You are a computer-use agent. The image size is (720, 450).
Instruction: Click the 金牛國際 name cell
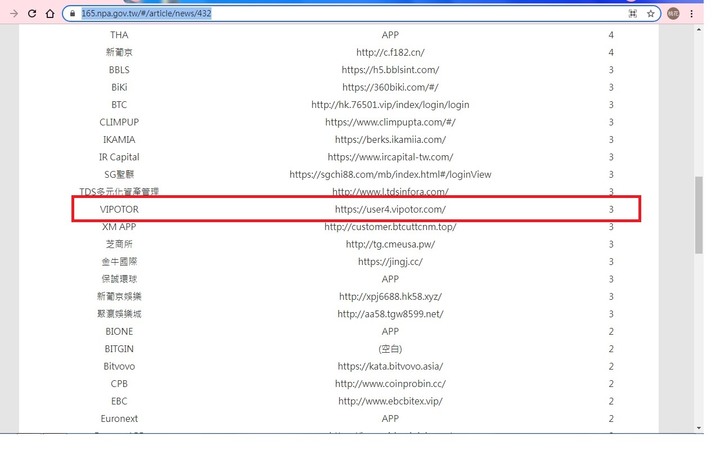pos(119,262)
